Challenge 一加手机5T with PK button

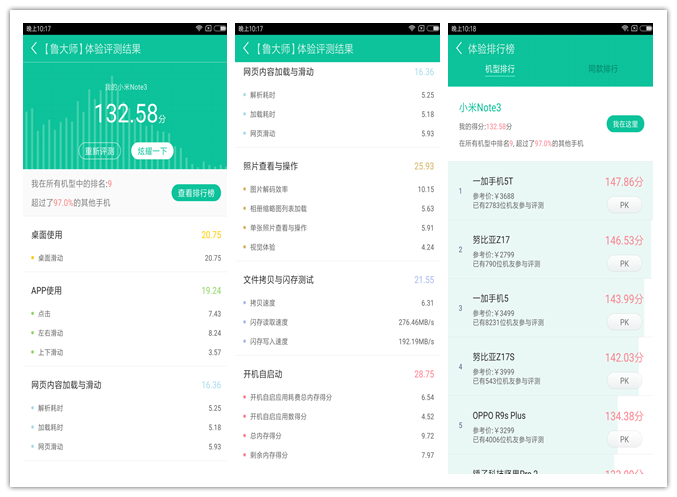624,205
